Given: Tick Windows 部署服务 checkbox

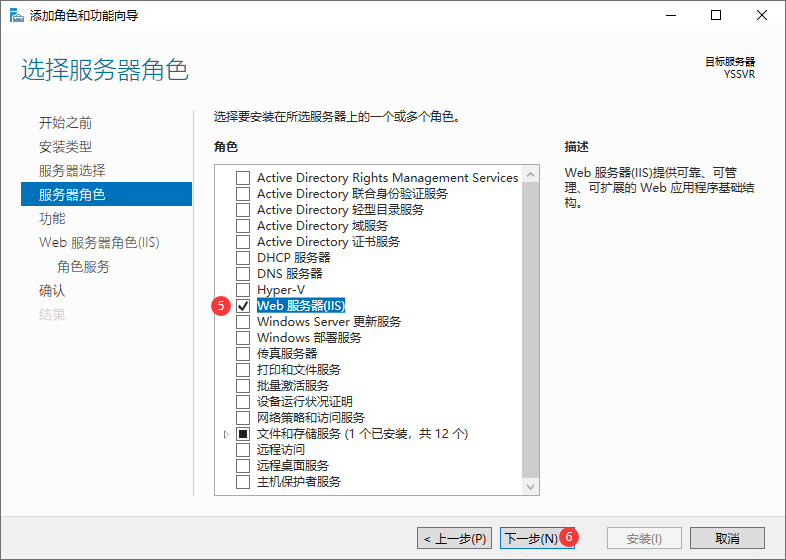Looking at the screenshot, I should tap(243, 338).
